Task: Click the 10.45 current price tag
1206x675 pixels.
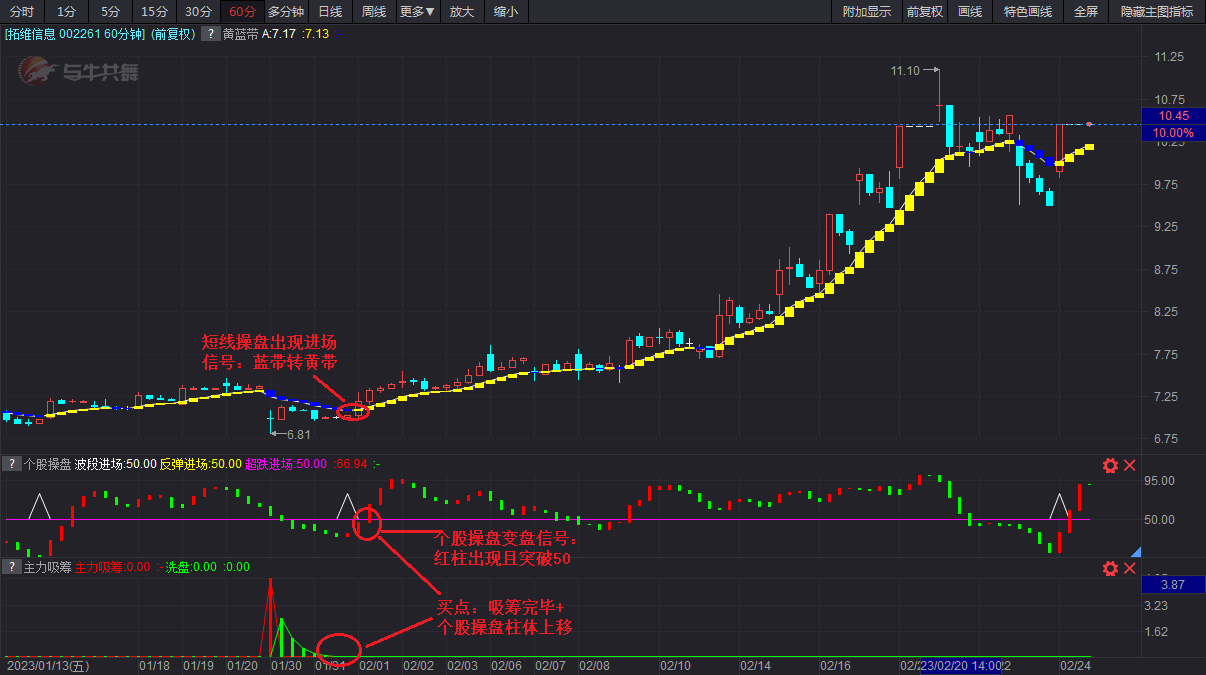Action: pos(1172,116)
